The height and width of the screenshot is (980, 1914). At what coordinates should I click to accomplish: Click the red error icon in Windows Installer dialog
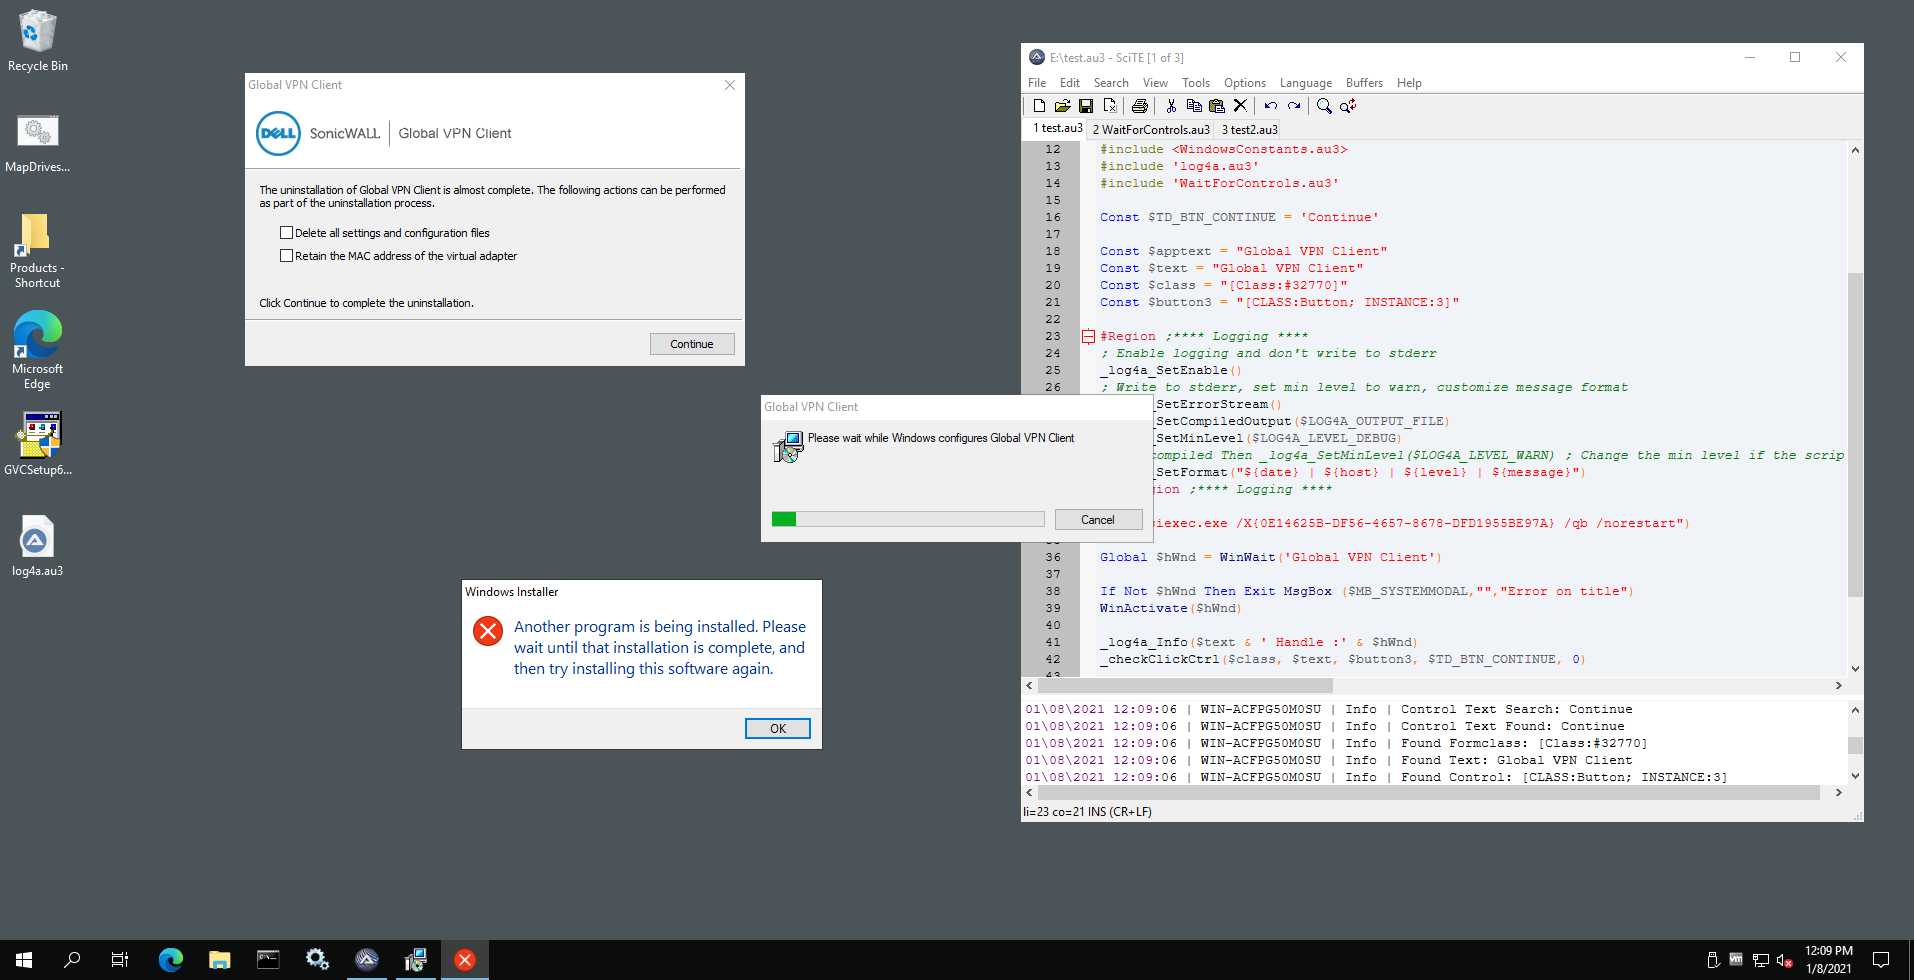pyautogui.click(x=488, y=630)
